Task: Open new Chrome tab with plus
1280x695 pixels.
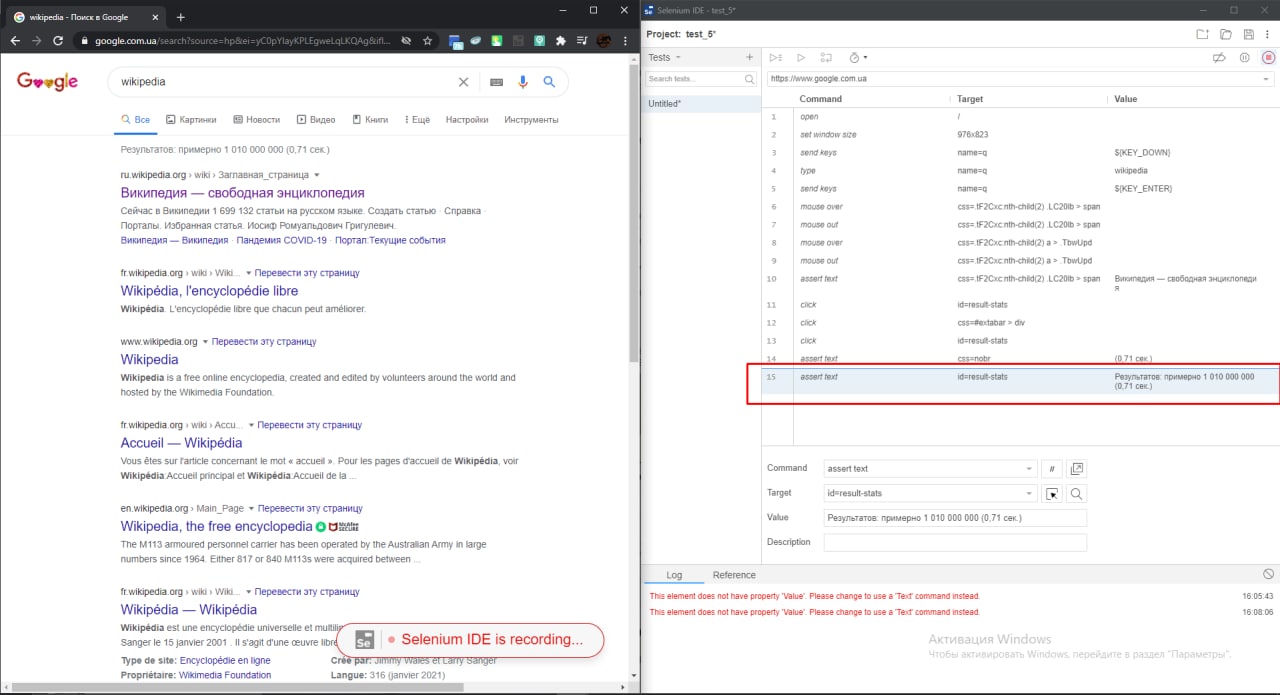Action: (x=181, y=17)
